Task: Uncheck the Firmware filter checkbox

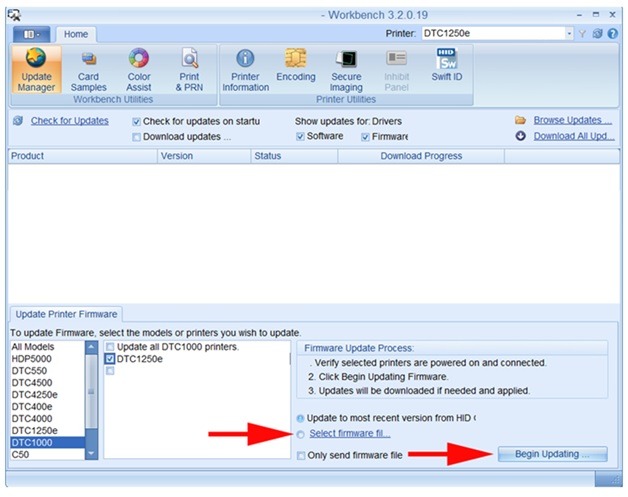Action: click(x=366, y=137)
